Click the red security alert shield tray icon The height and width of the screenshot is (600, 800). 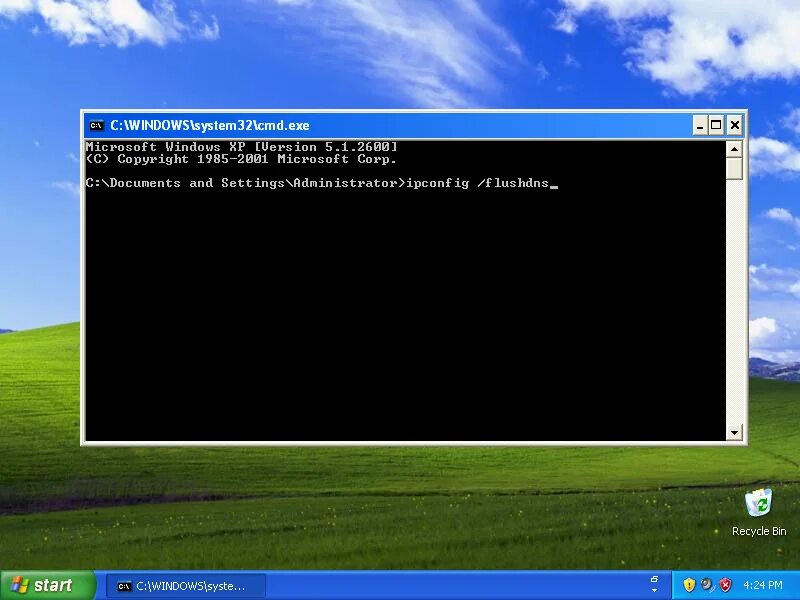(x=726, y=585)
